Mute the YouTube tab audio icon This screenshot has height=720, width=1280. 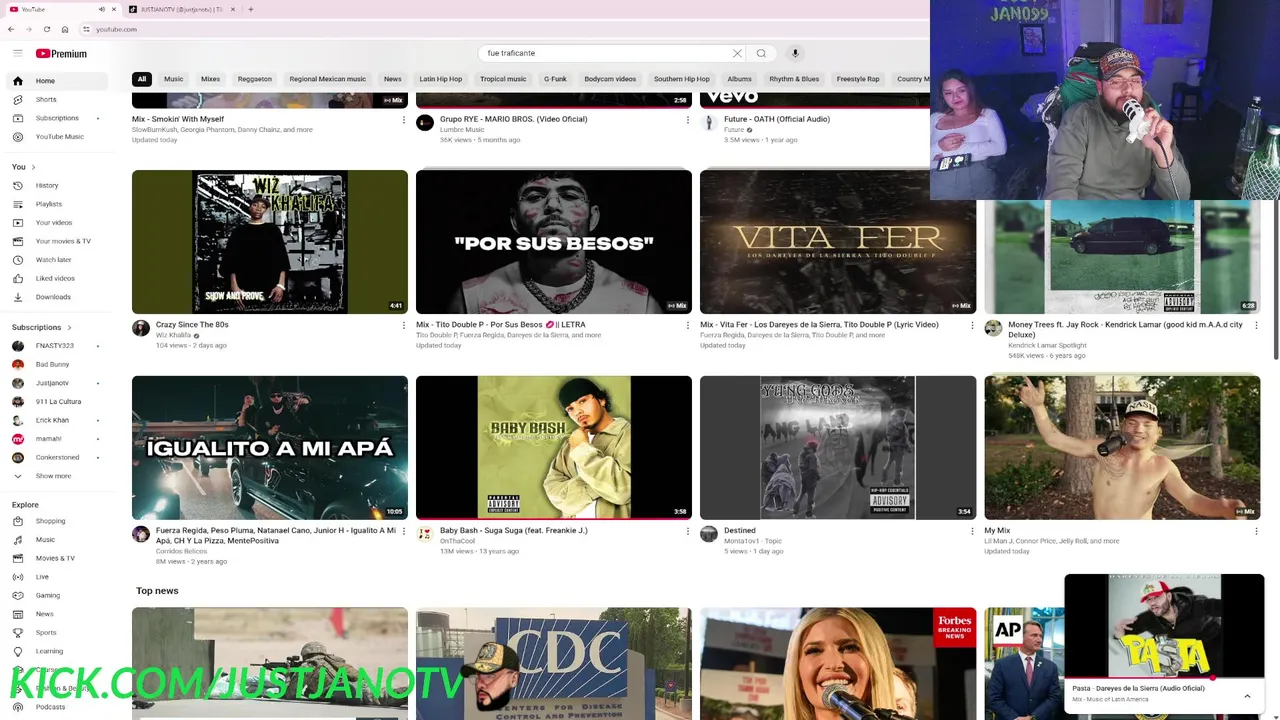(101, 9)
